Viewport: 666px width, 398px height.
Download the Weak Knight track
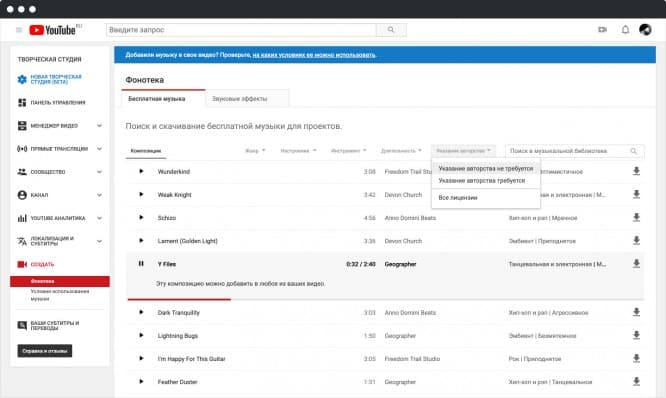(636, 194)
